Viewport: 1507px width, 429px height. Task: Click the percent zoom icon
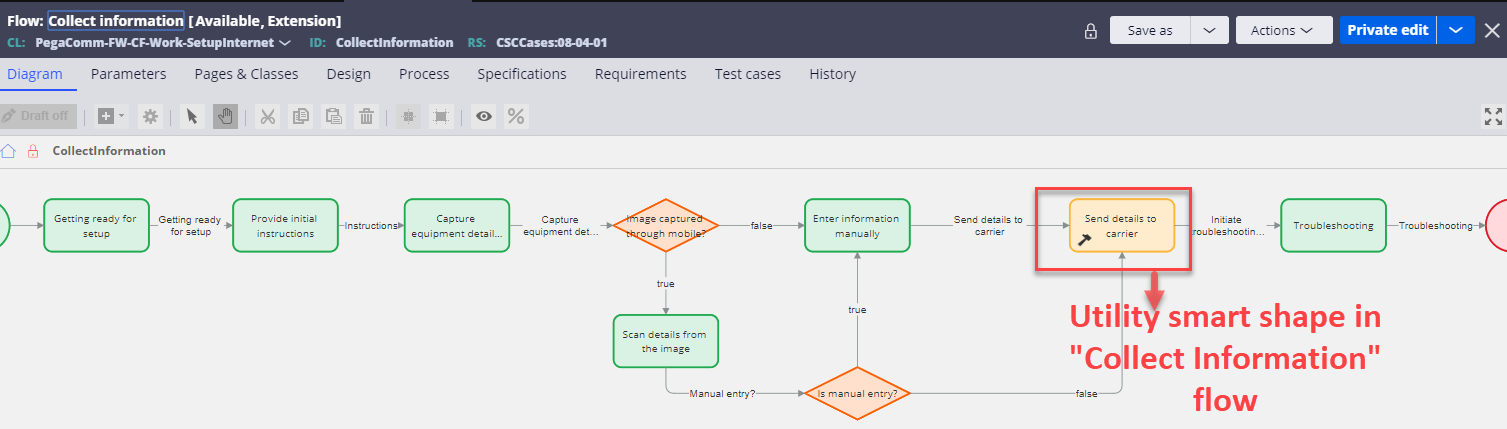coord(516,116)
